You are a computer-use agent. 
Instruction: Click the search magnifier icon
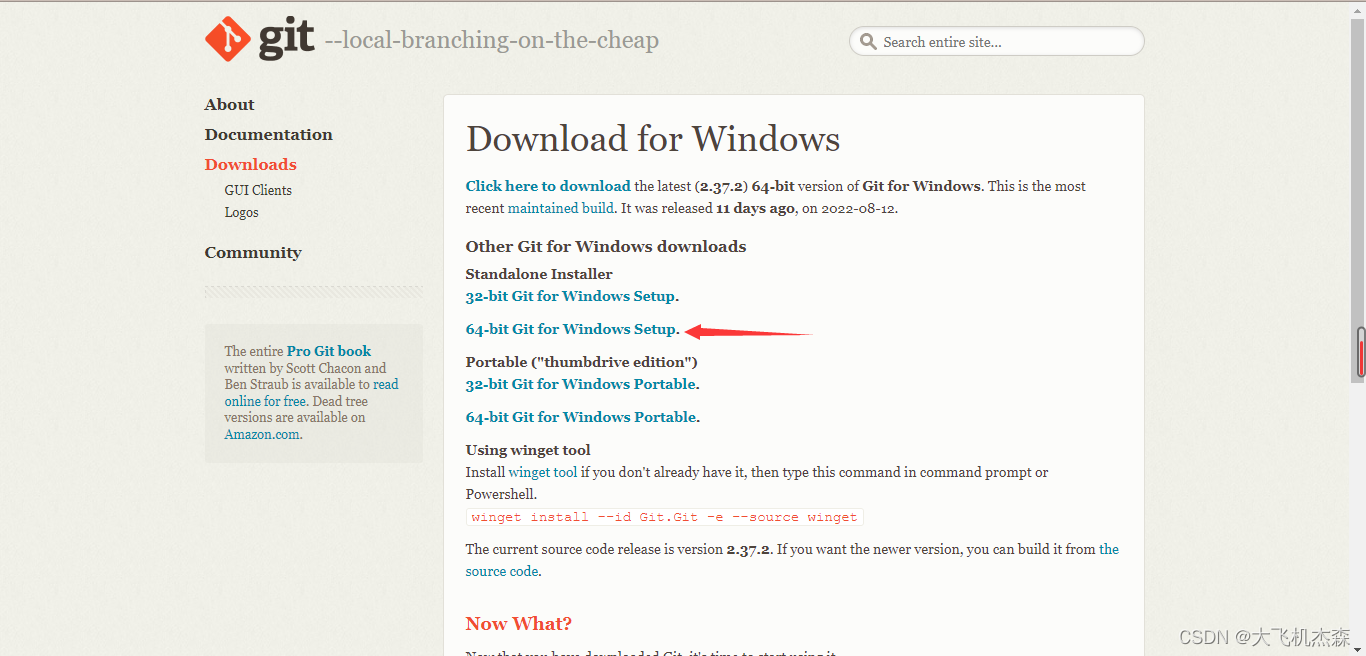(x=868, y=42)
